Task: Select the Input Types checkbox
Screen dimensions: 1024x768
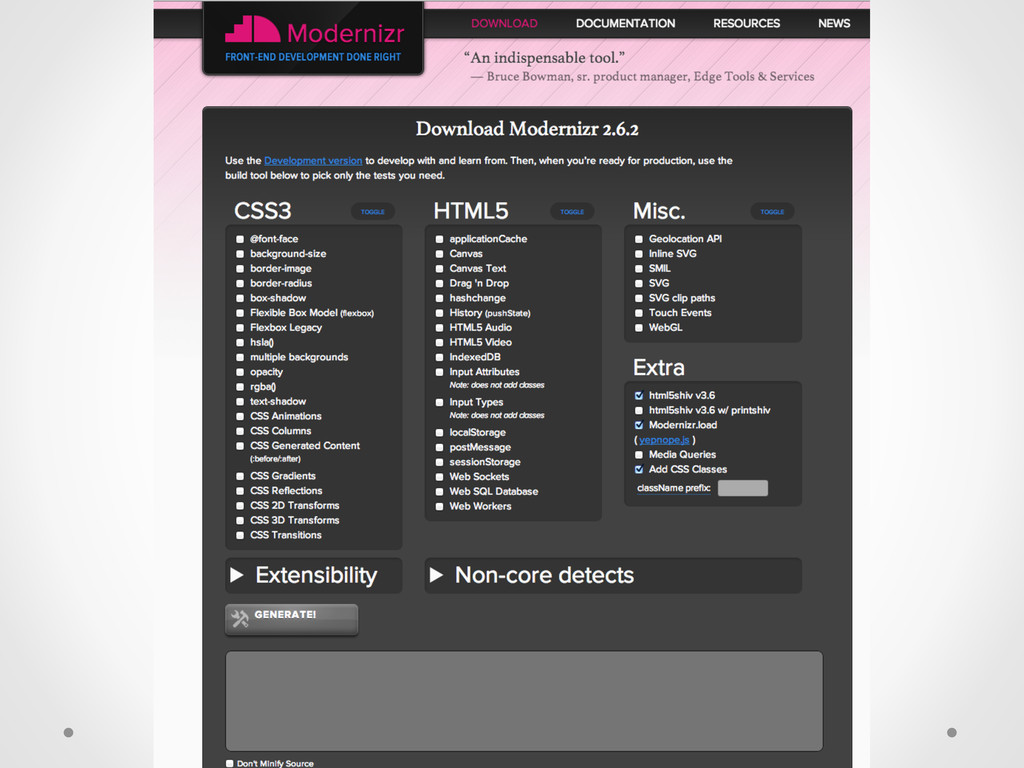Action: pyautogui.click(x=440, y=402)
